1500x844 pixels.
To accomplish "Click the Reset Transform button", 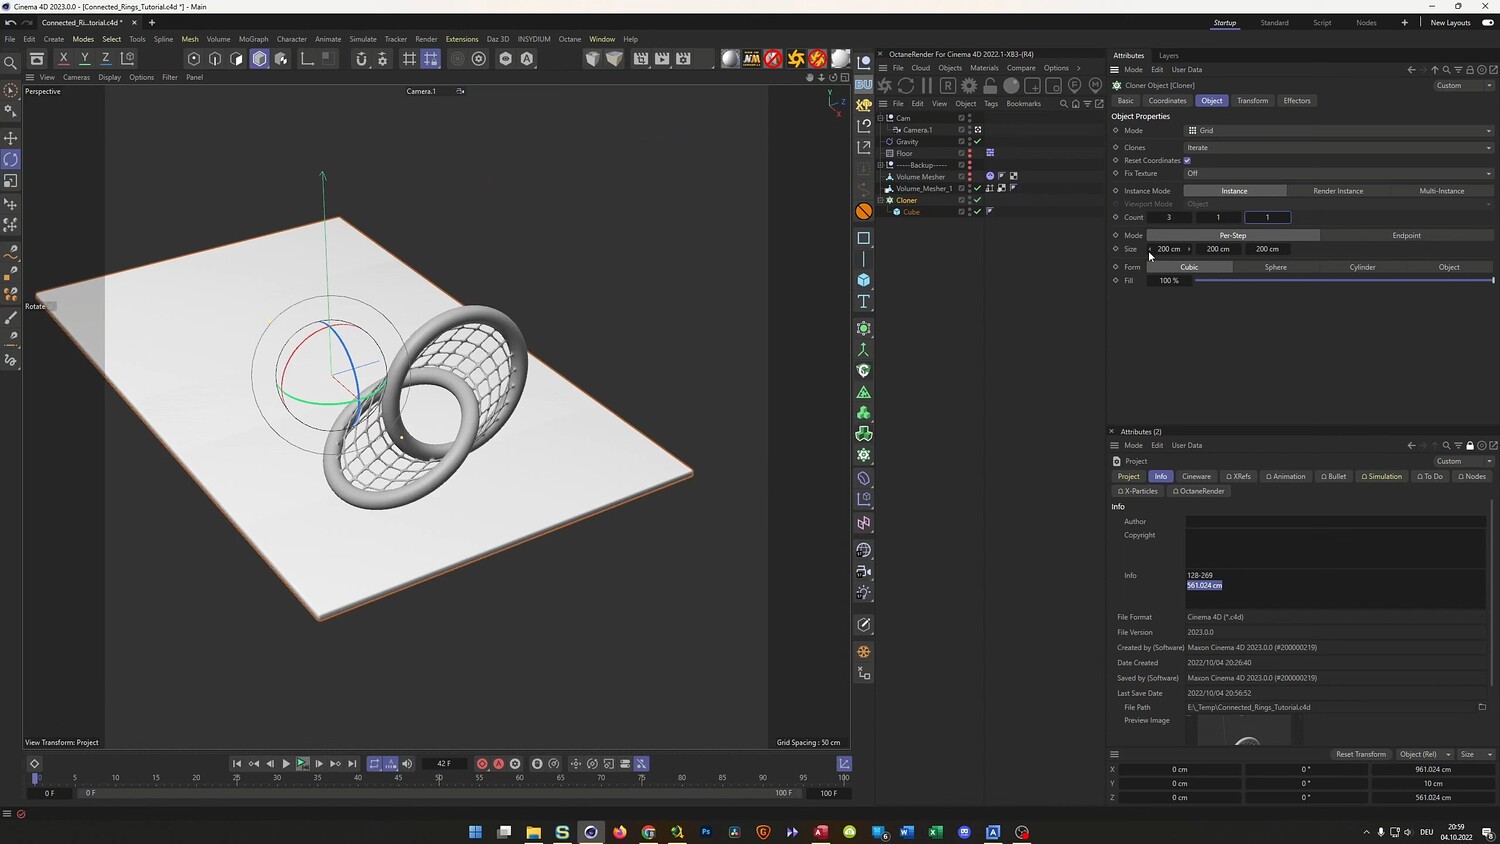I will [1361, 754].
